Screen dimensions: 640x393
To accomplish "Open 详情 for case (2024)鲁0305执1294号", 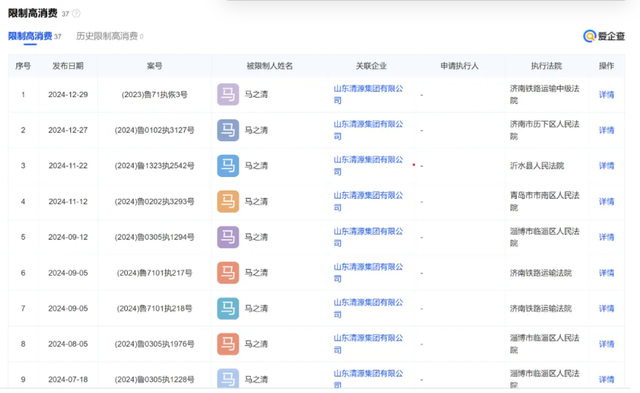I will pyautogui.click(x=606, y=237).
